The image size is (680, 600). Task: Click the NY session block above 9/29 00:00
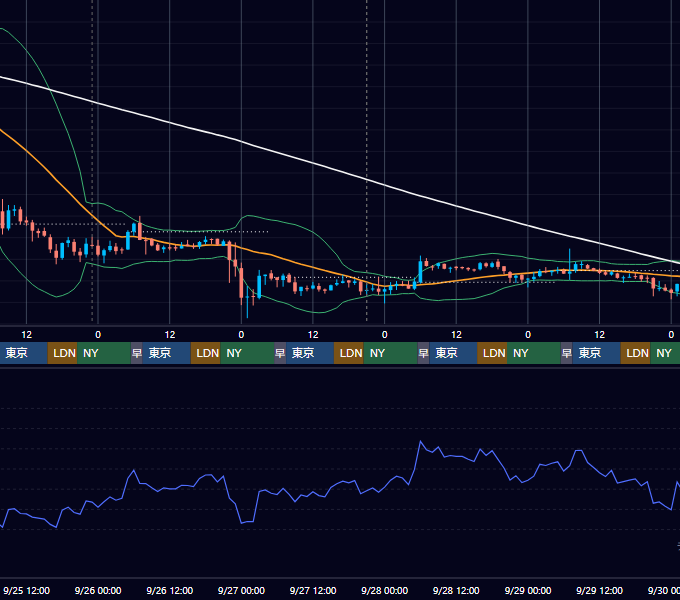533,353
